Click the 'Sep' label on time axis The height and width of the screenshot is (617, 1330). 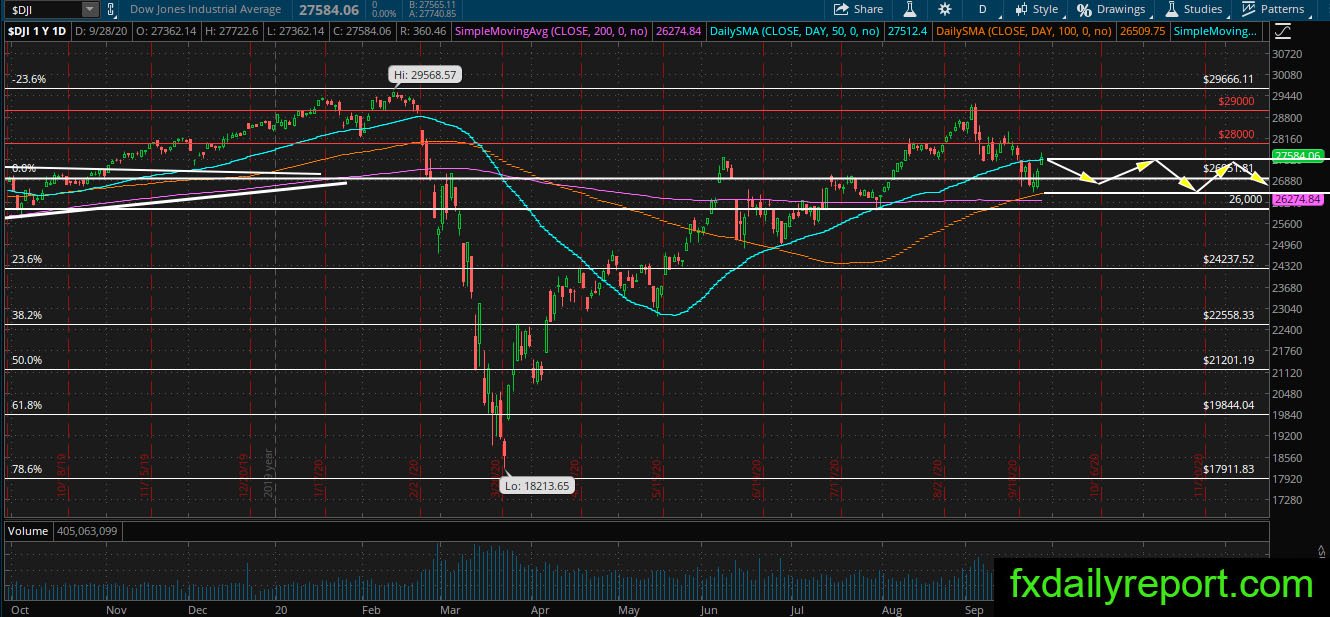974,609
